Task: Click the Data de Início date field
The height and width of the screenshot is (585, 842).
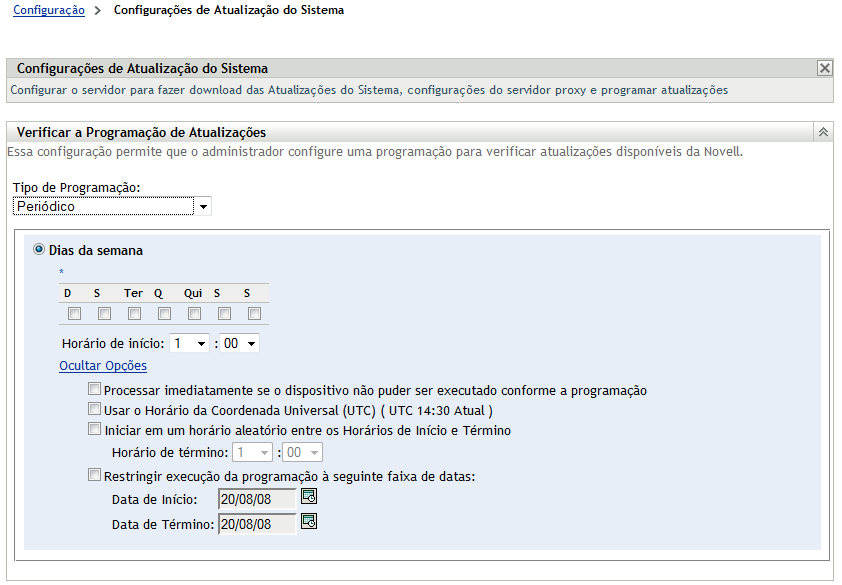Action: coord(257,499)
